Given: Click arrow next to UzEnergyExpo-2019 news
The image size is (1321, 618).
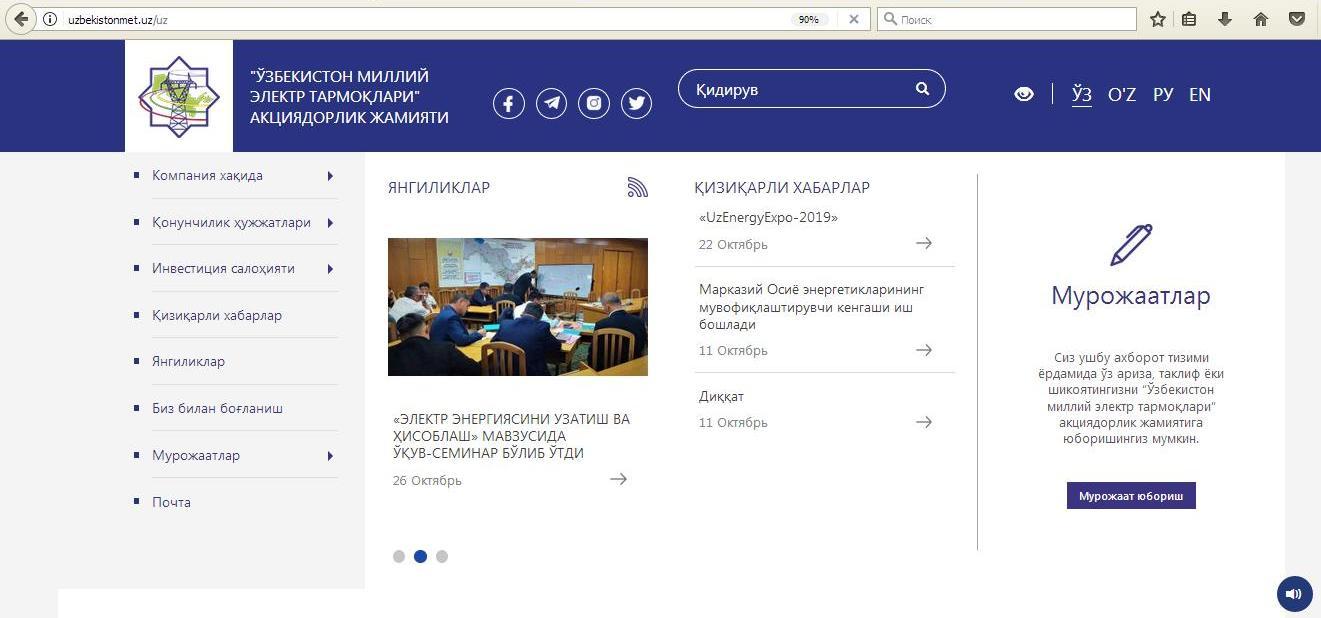Looking at the screenshot, I should click(x=924, y=243).
